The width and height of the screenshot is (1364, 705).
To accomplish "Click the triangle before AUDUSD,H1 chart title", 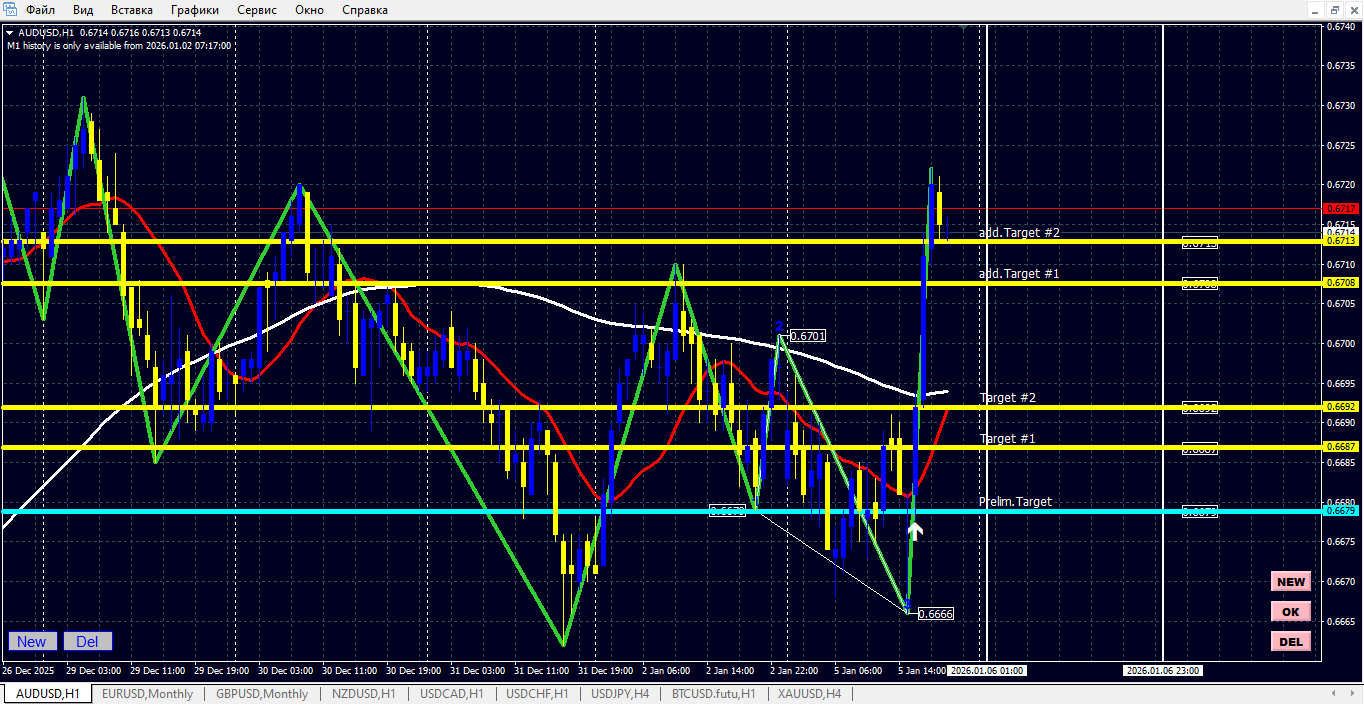I will click(11, 32).
